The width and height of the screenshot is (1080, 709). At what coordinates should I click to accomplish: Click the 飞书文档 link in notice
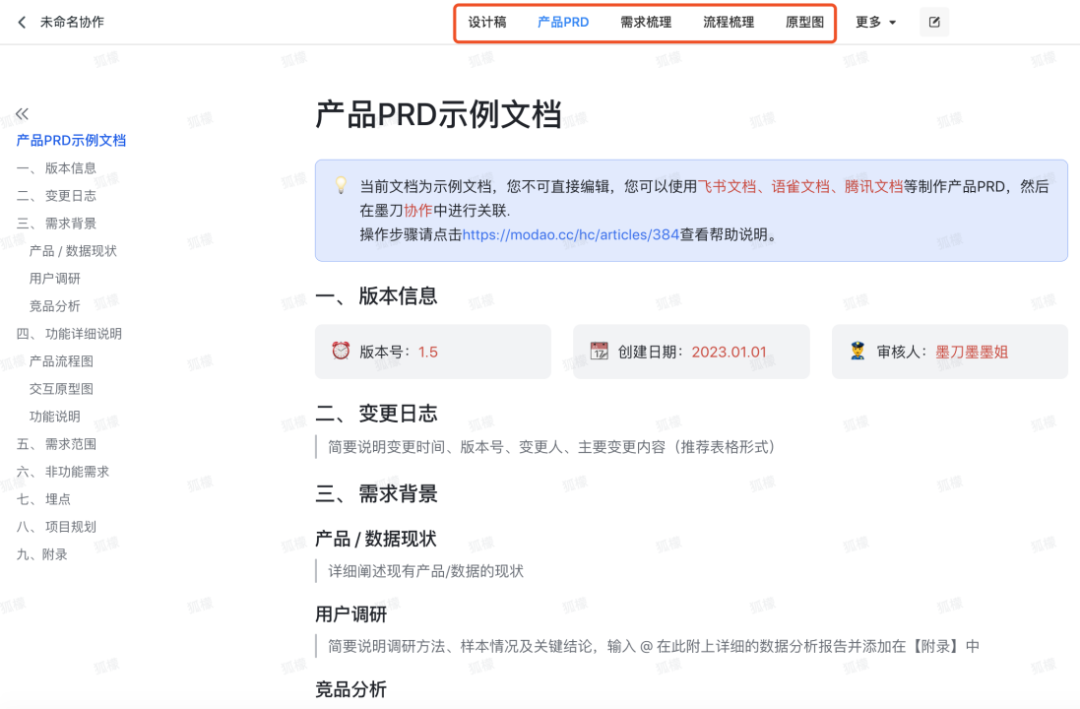(x=727, y=186)
